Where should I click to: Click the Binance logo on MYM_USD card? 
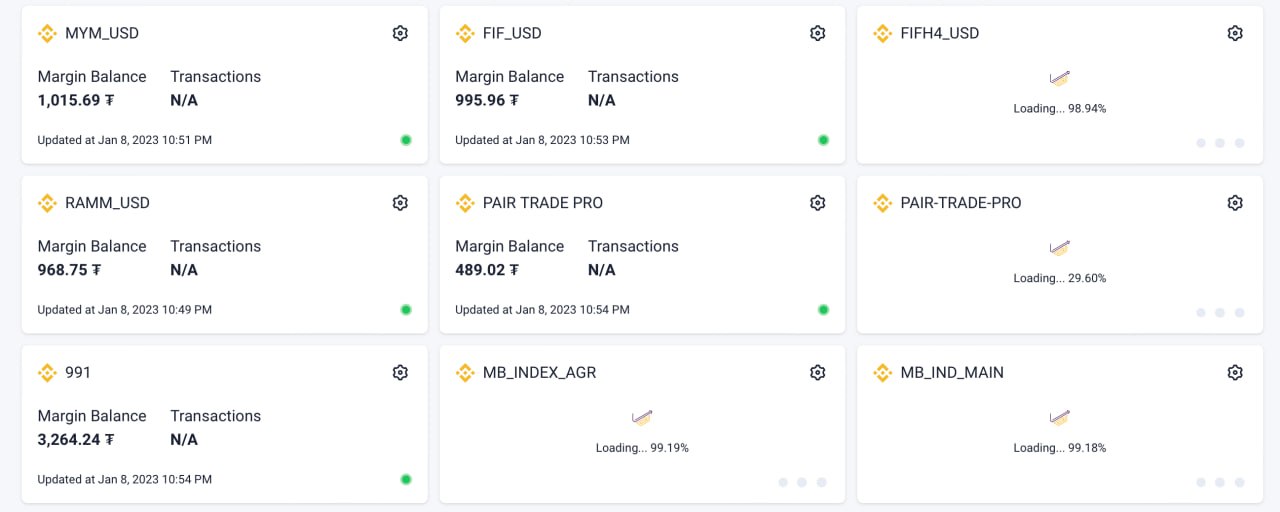click(x=47, y=33)
